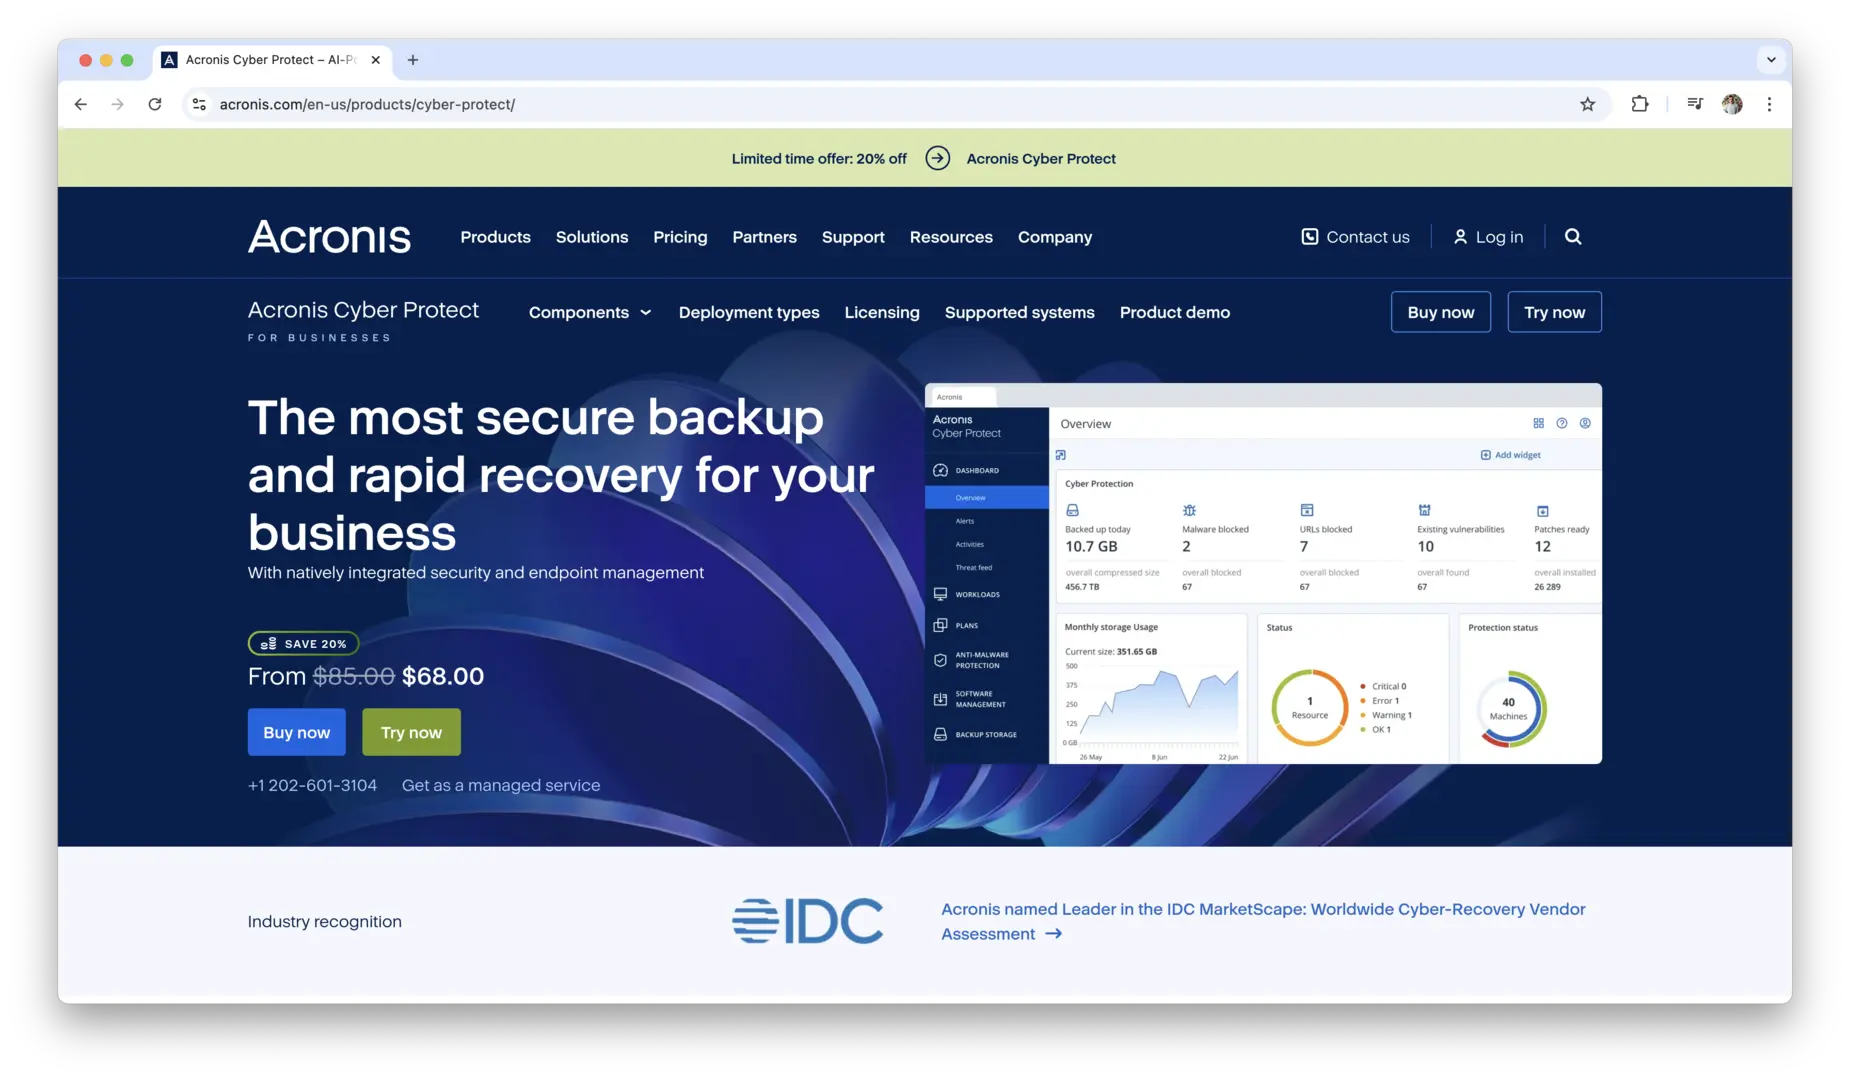
Task: Bookmark this page with the star icon
Action: [1587, 104]
